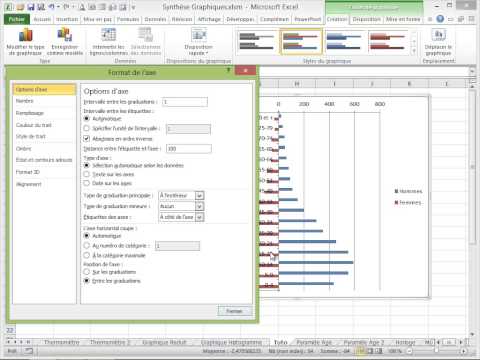Click Distance entre l'étiquette et l'axe field

click(189, 149)
